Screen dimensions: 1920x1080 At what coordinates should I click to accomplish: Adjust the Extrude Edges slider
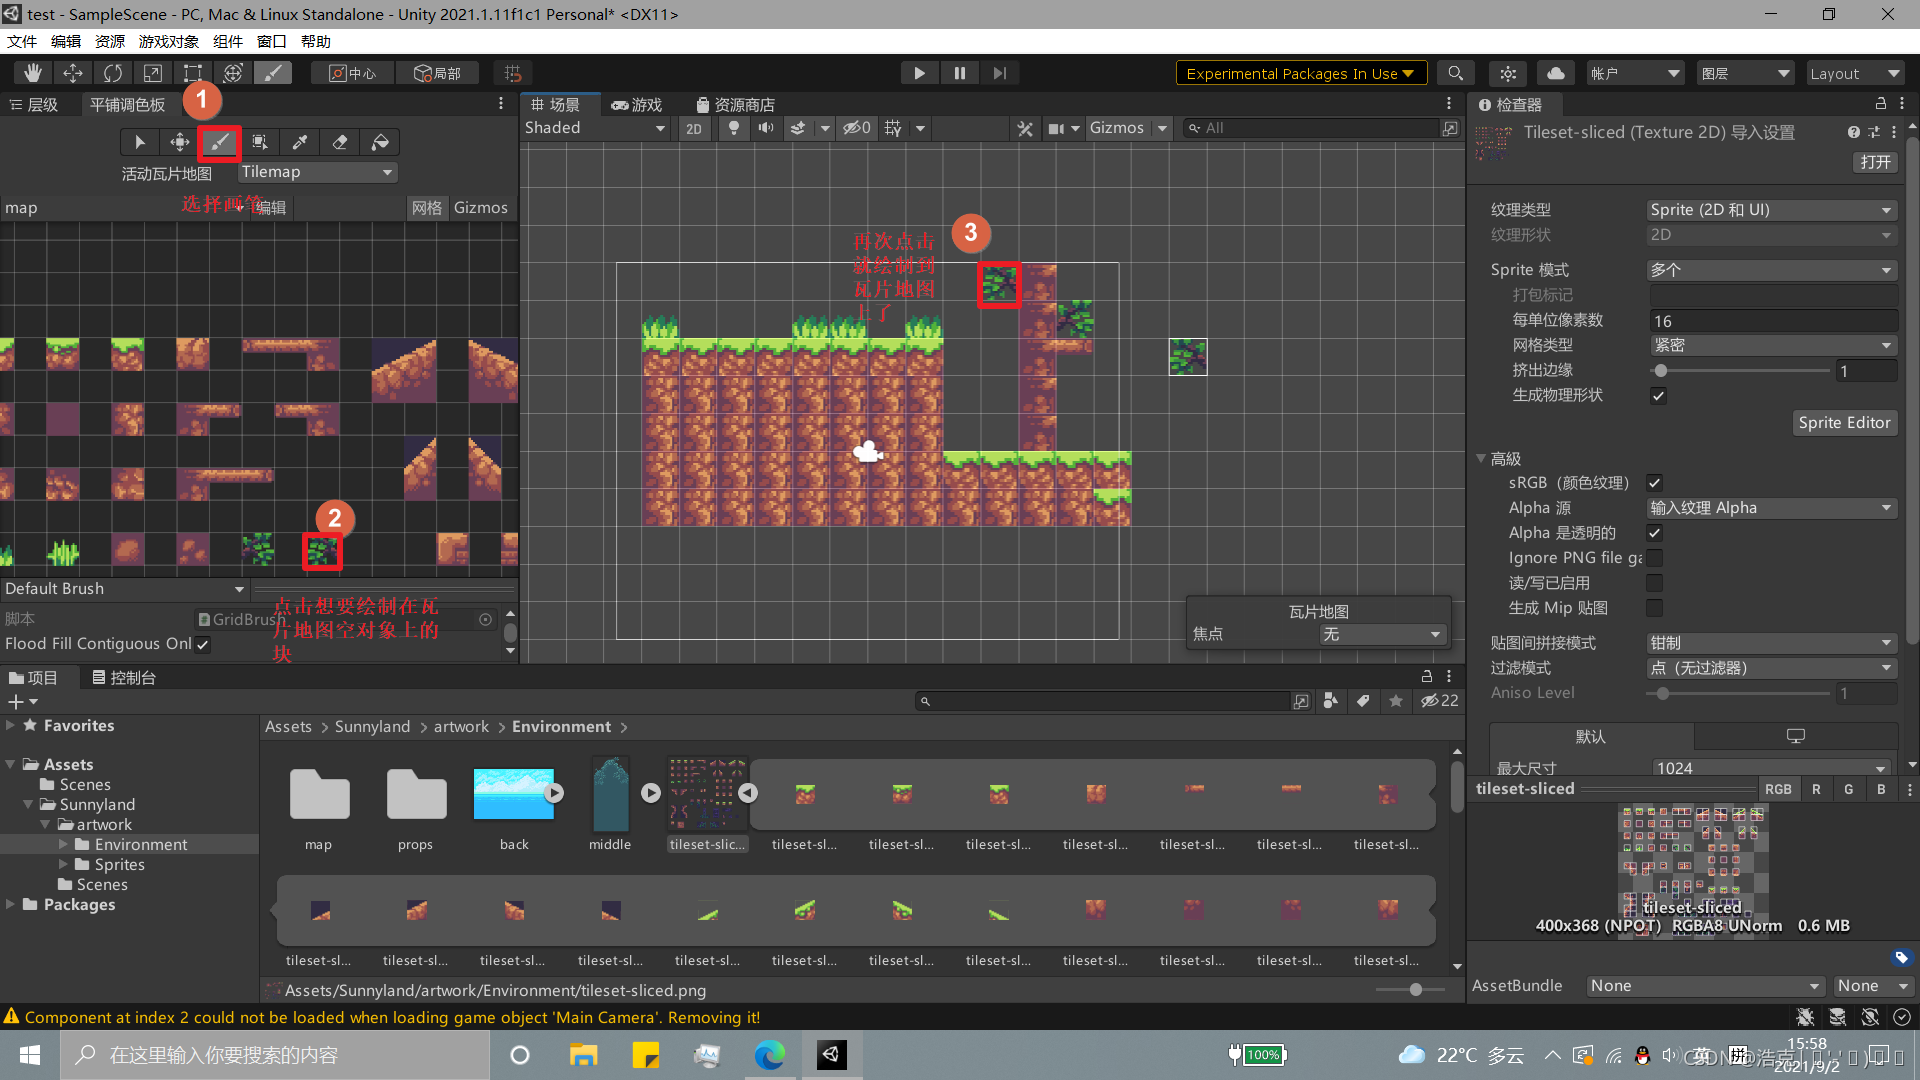1740,371
